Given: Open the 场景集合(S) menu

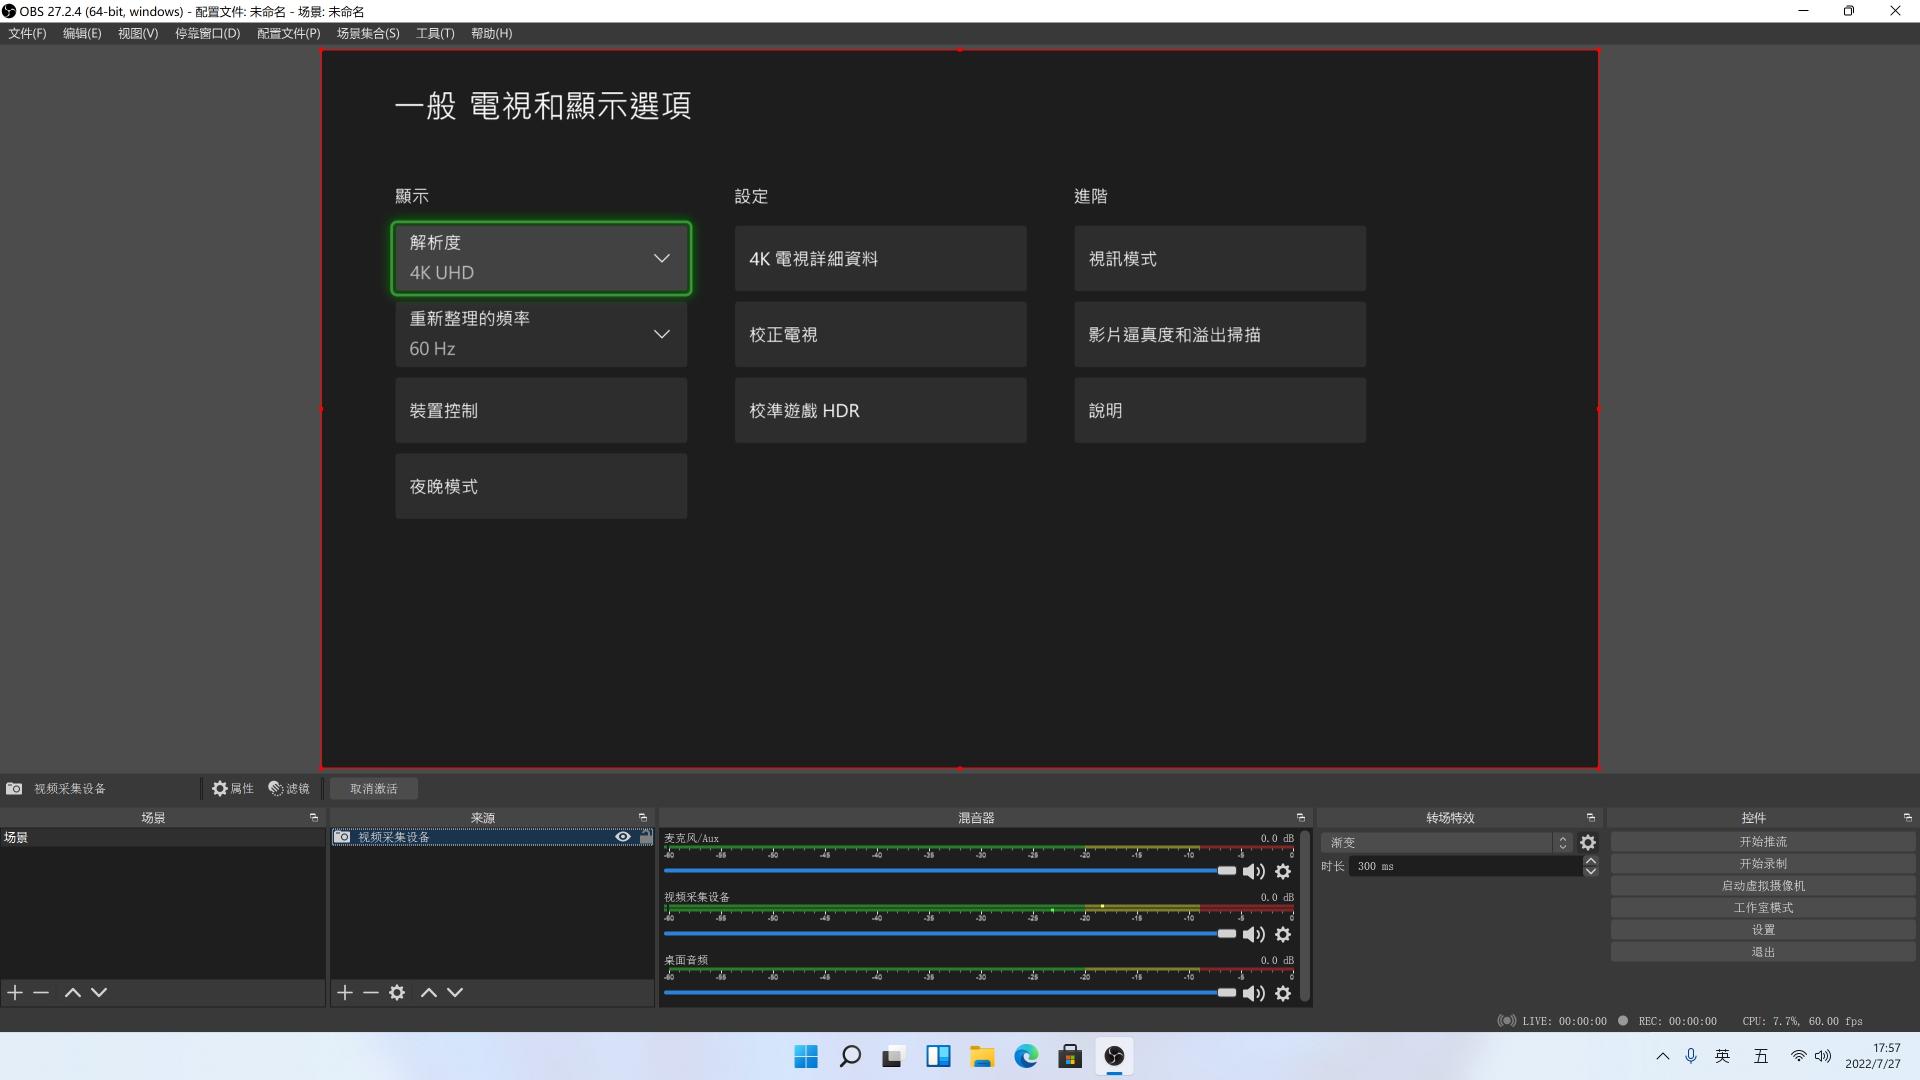Looking at the screenshot, I should 368,33.
